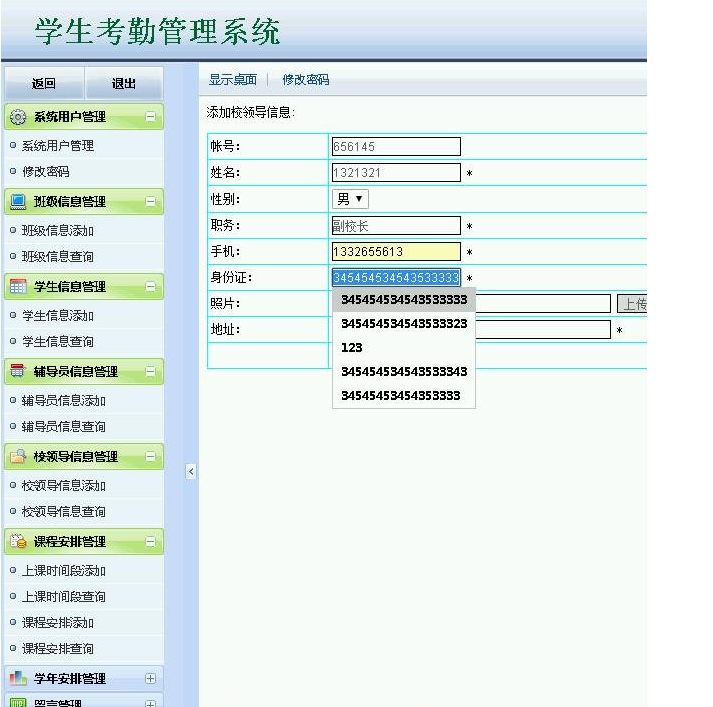The height and width of the screenshot is (707, 713).
Task: Open 辅导员信息添加
Action: click(64, 401)
